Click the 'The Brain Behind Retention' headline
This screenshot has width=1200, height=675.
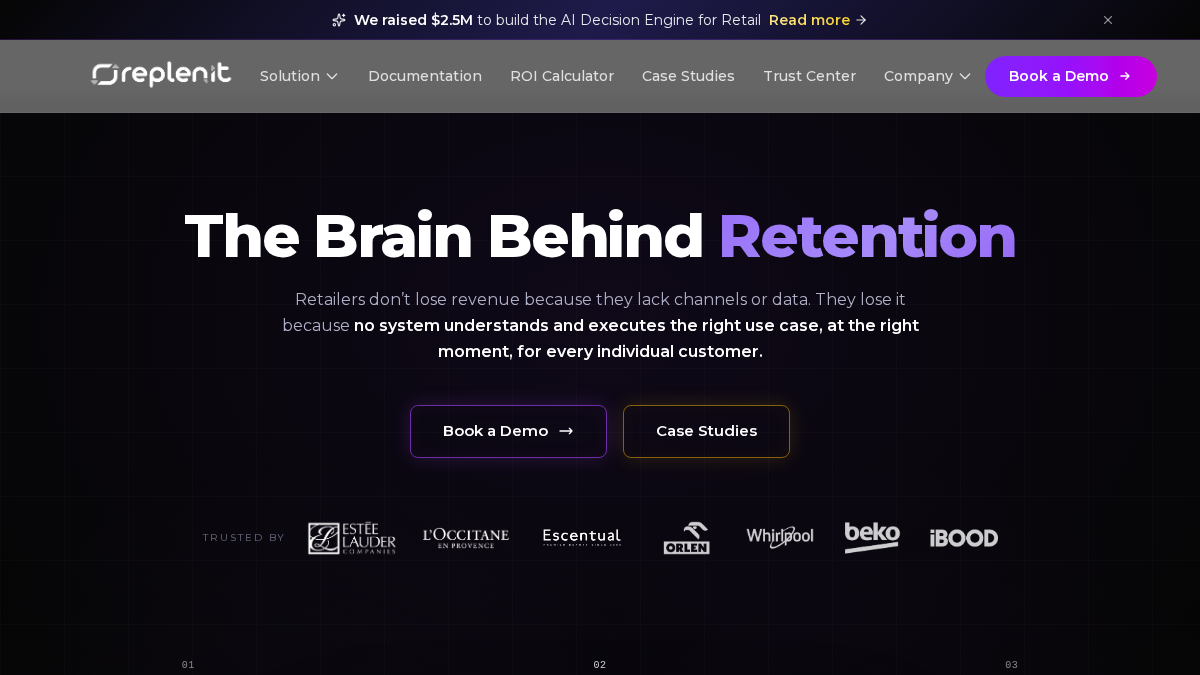pos(600,236)
